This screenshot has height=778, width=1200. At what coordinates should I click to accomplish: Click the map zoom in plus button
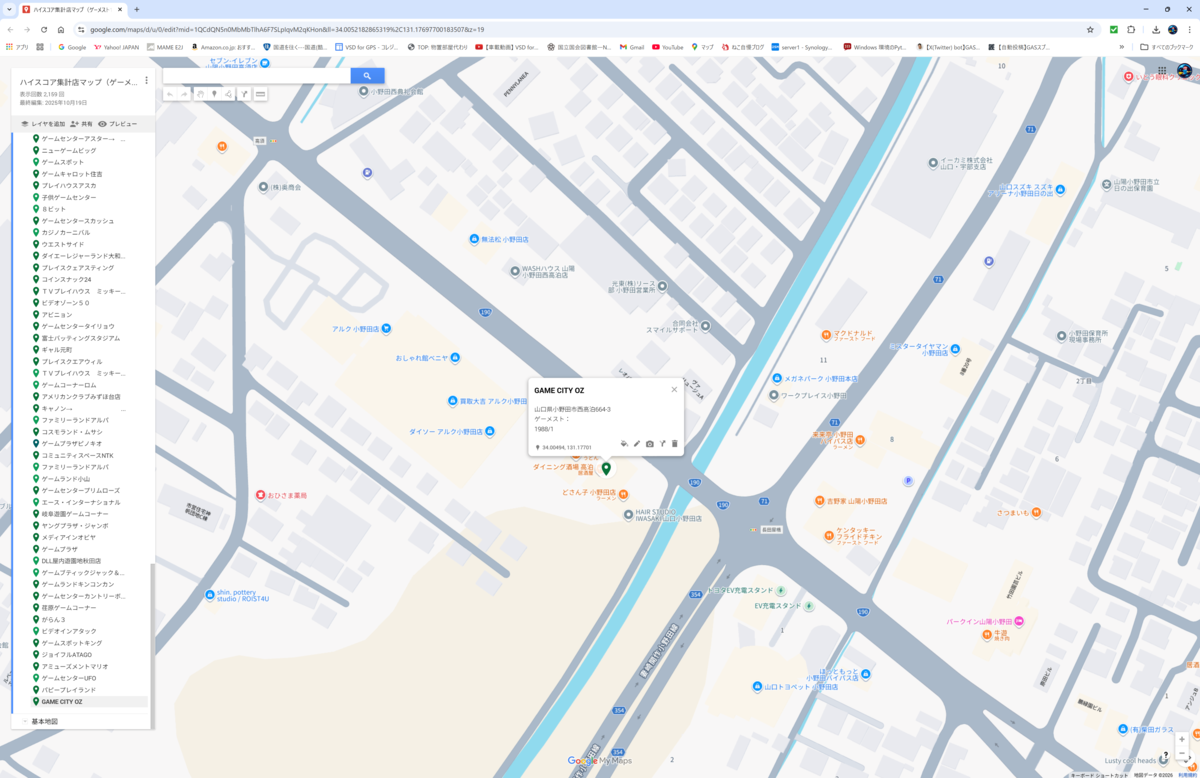point(1182,740)
